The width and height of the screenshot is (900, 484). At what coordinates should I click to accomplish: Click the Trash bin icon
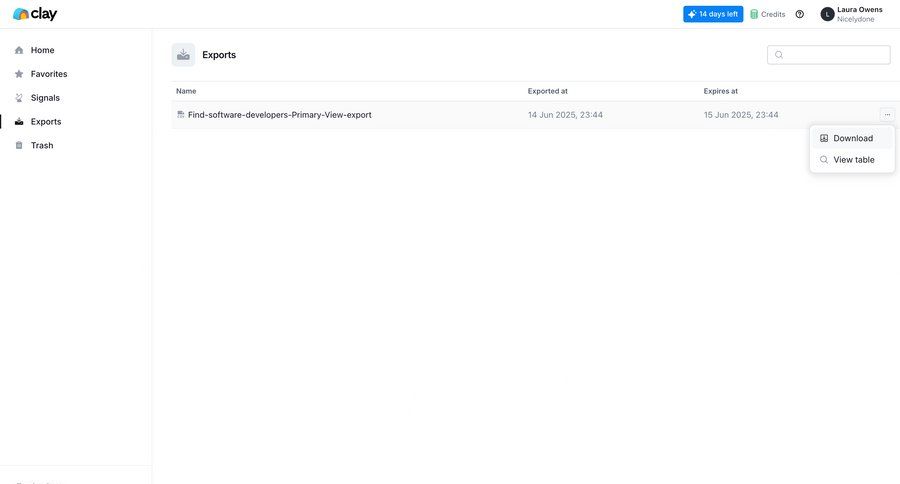point(19,145)
